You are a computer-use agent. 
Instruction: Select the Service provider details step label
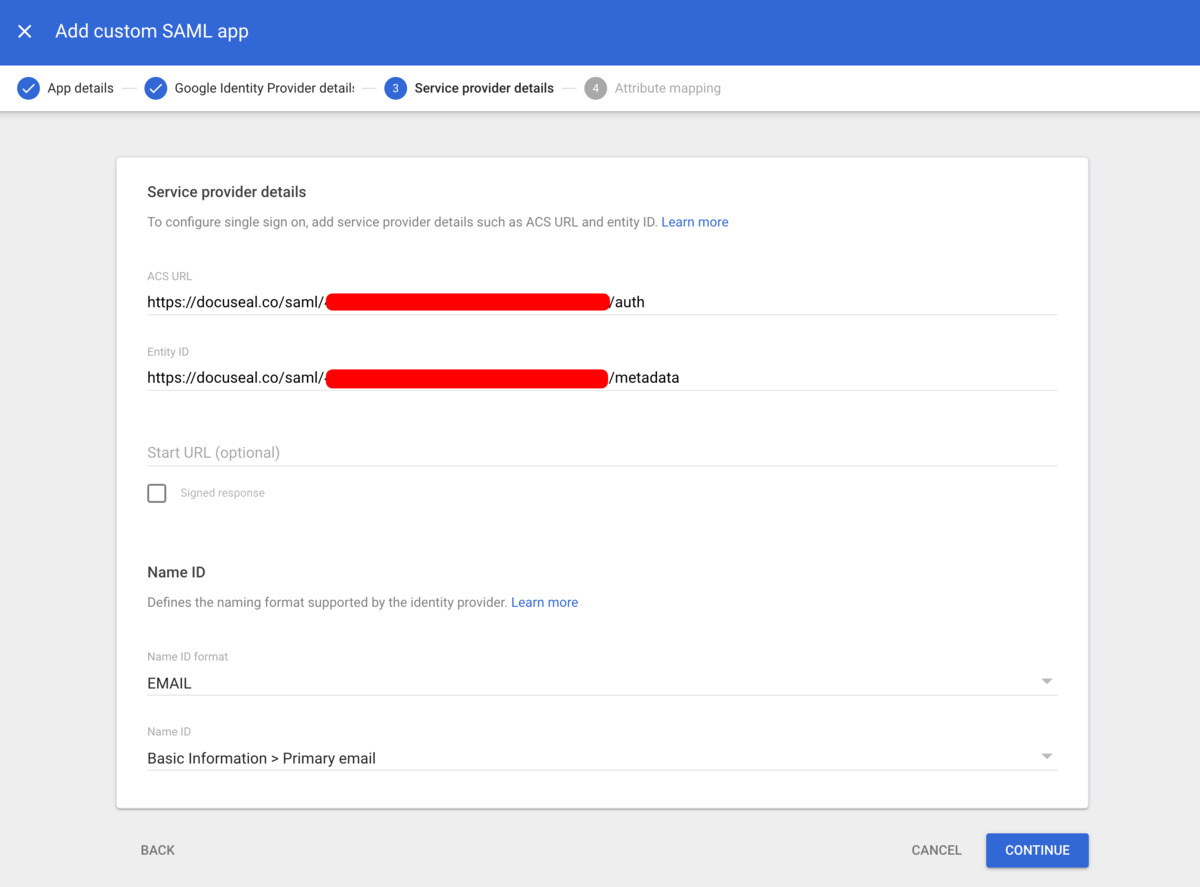pos(484,88)
